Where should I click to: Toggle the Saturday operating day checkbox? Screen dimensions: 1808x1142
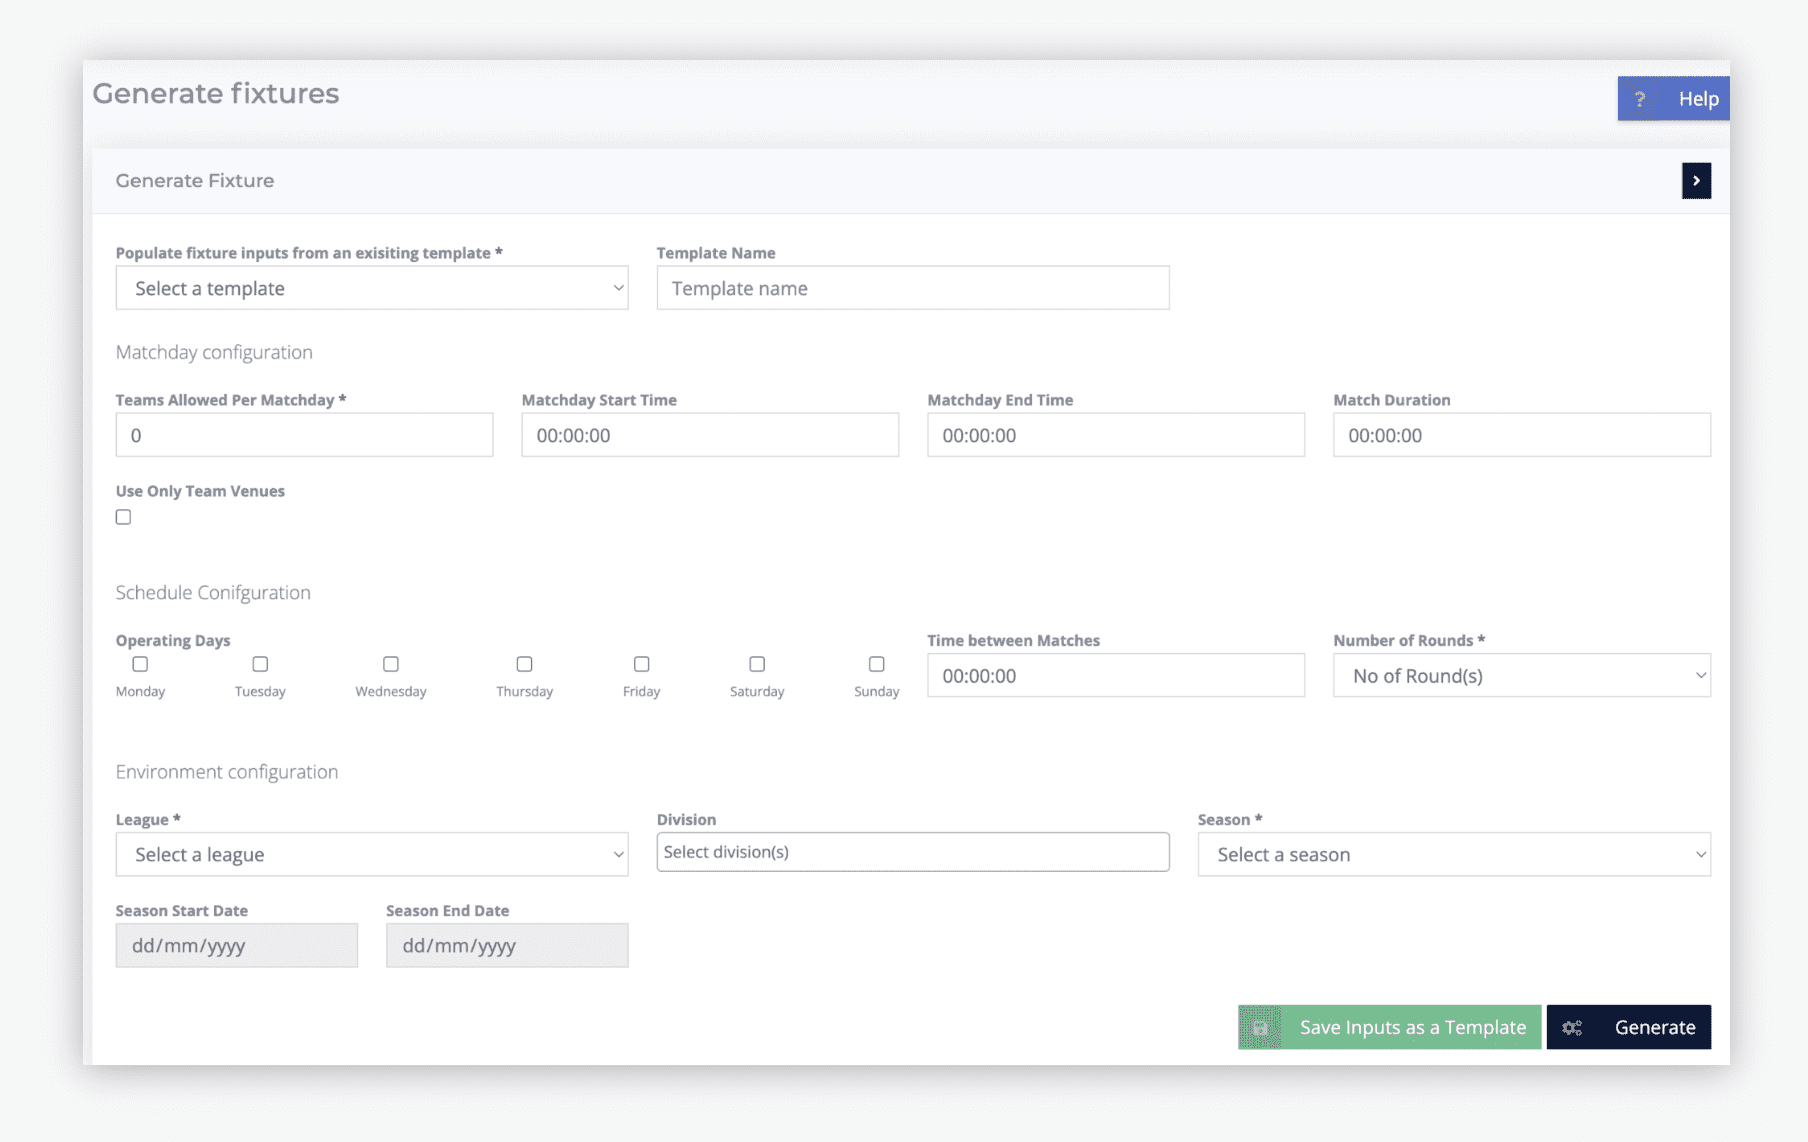point(757,664)
